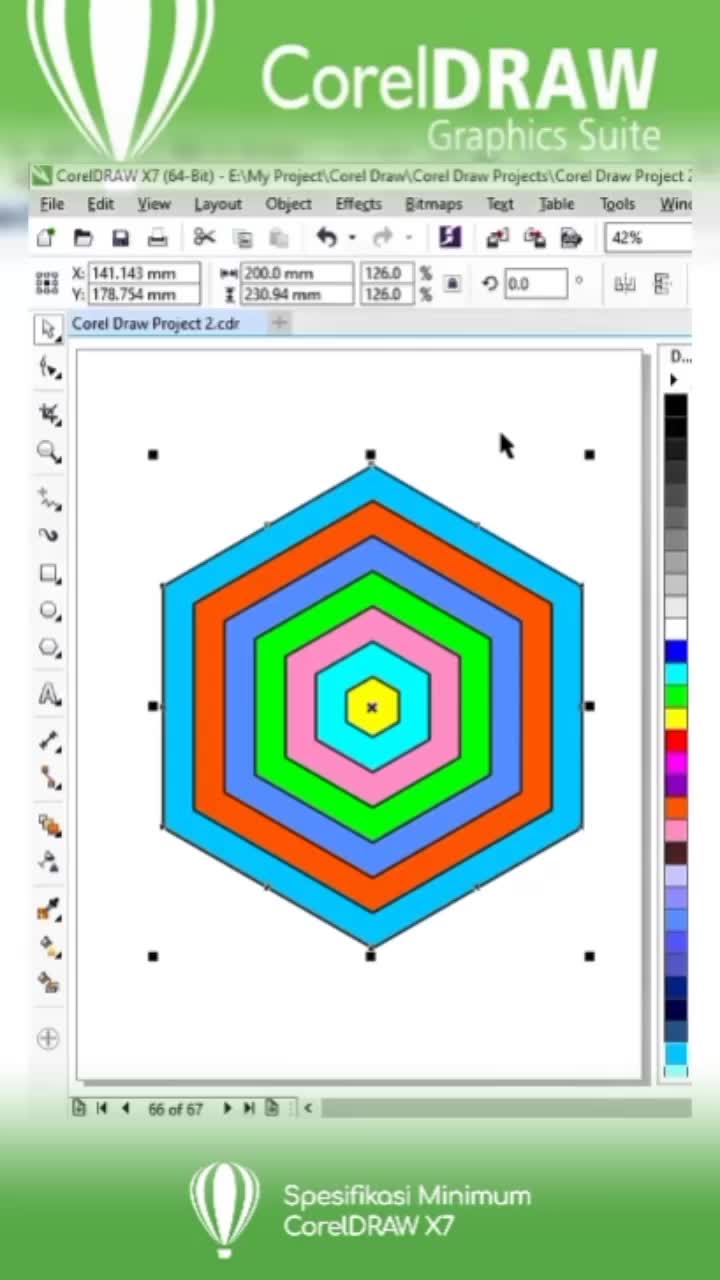
Task: Go to the last page button
Action: coord(249,1108)
